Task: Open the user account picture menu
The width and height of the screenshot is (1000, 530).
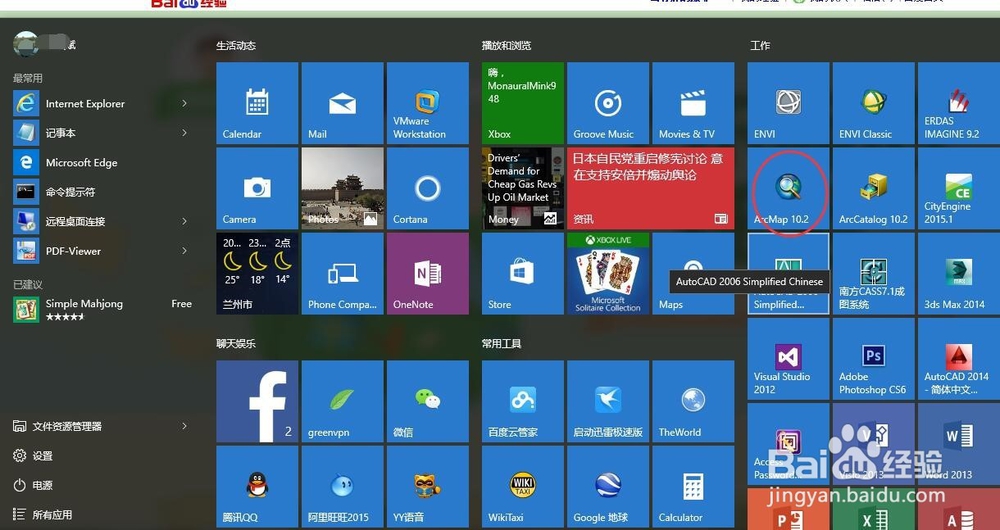Action: coord(26,44)
